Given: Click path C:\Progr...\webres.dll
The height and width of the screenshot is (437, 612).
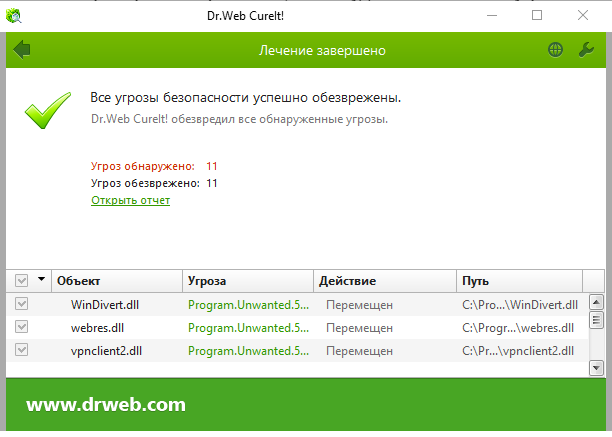Looking at the screenshot, I should click(518, 328).
